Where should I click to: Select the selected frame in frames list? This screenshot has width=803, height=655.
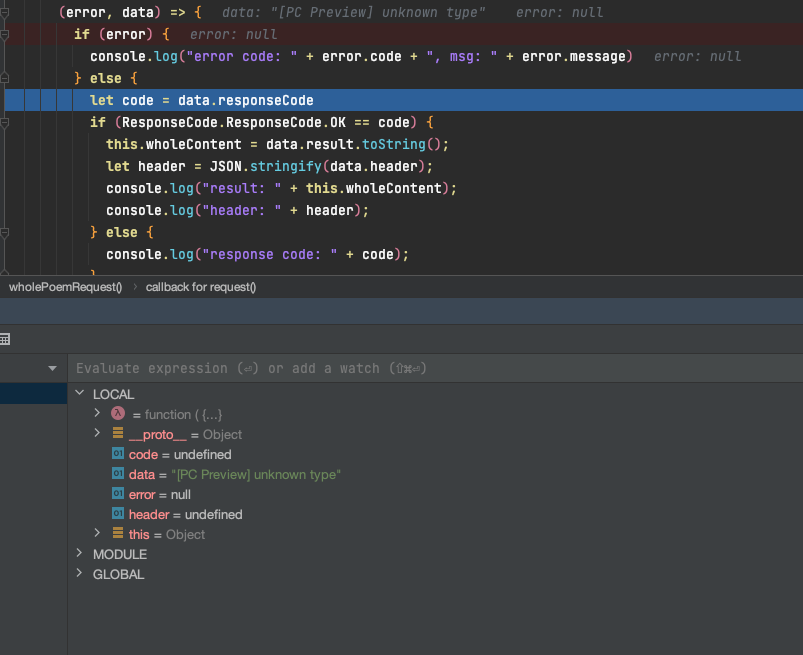coord(33,393)
